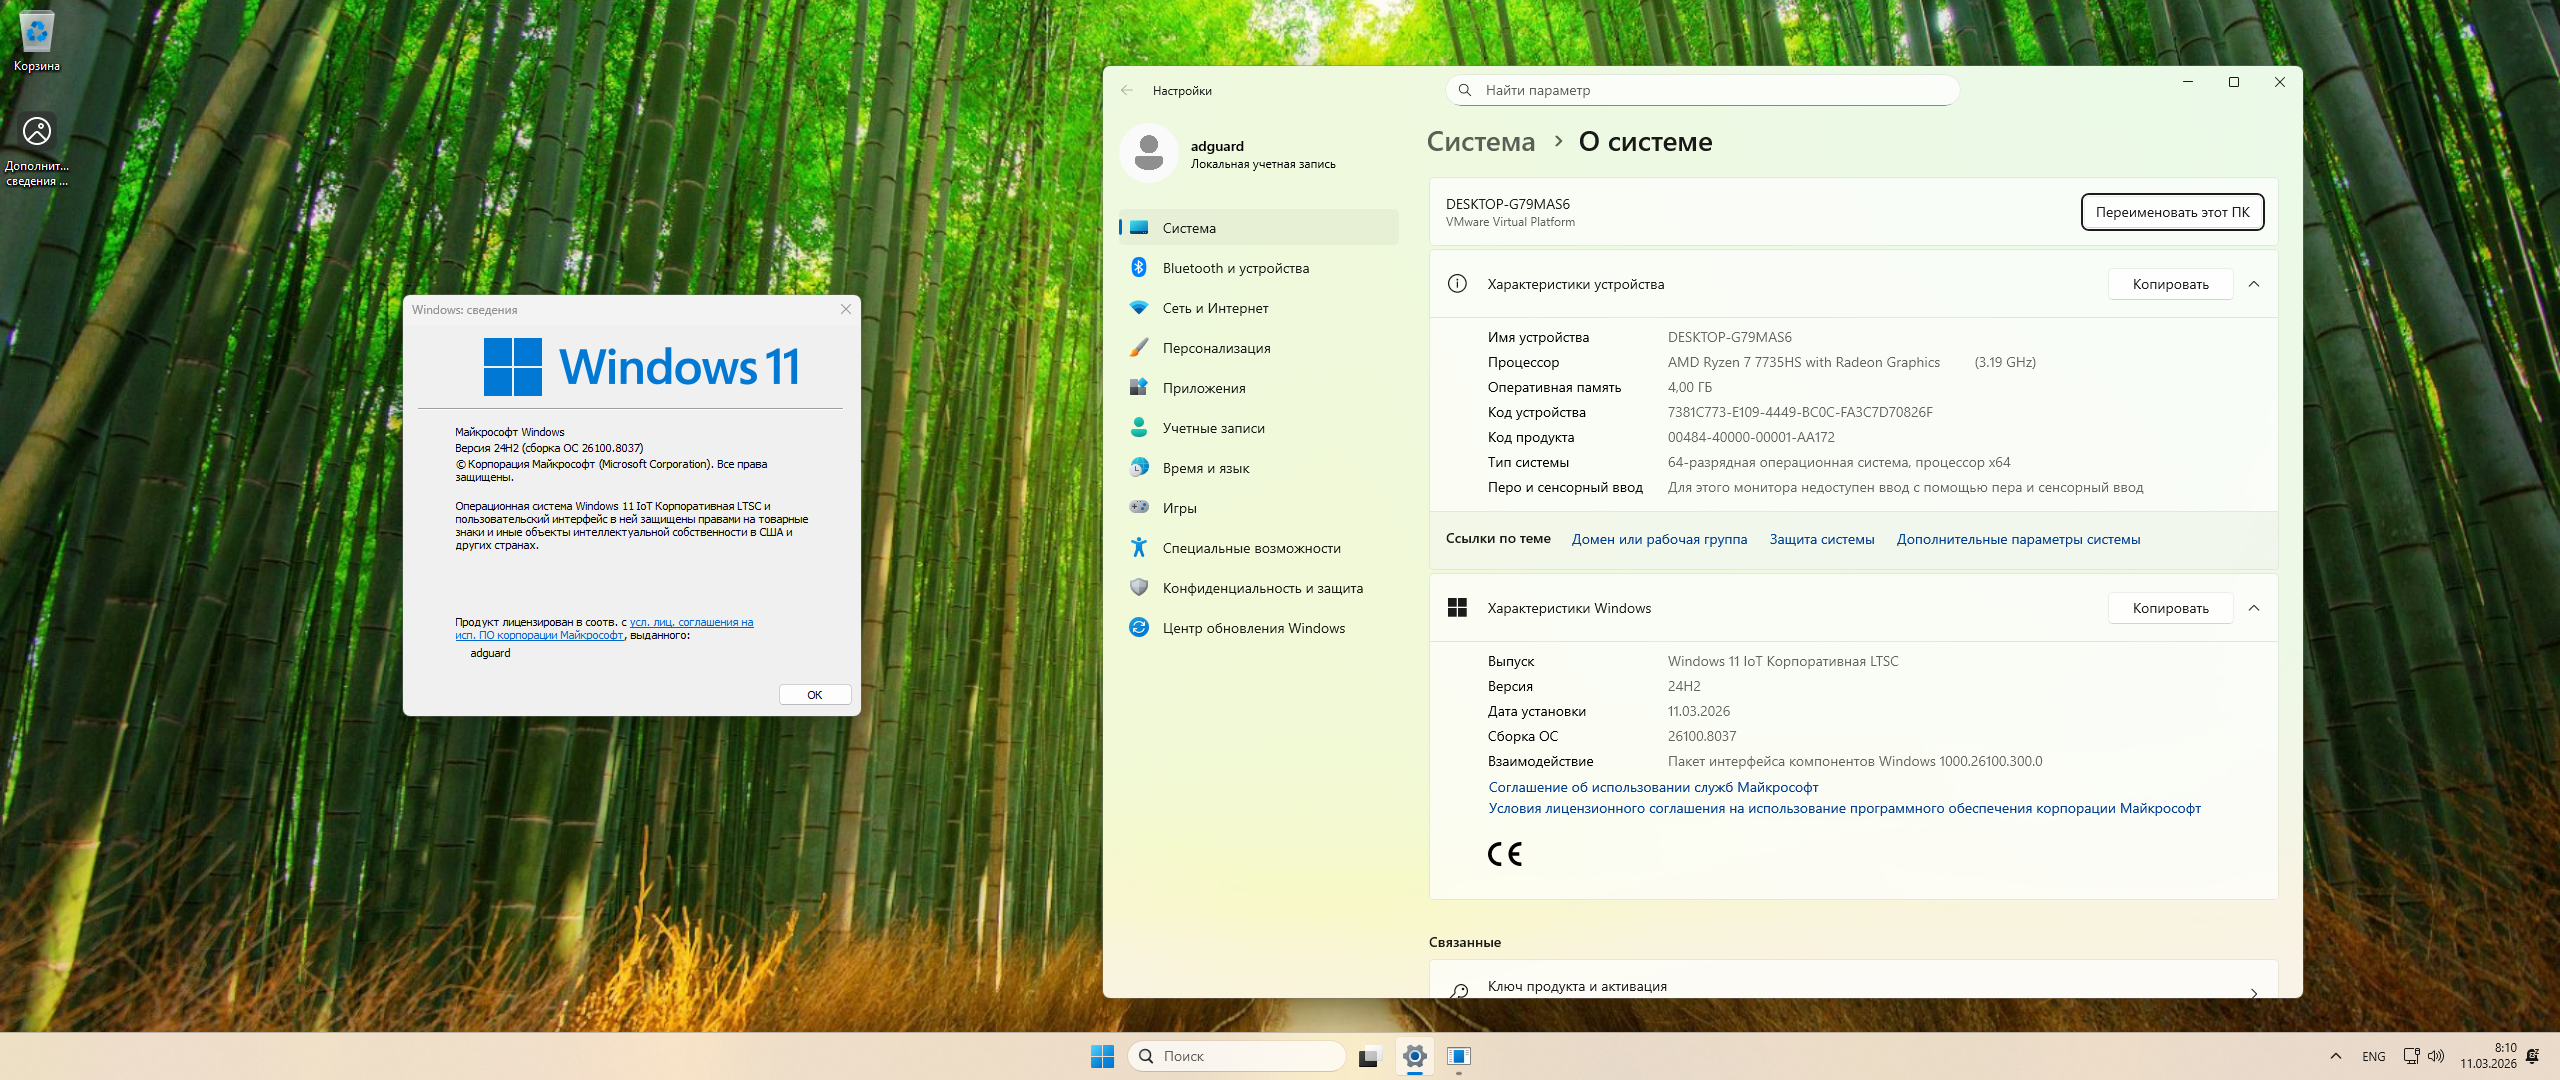Open Конфиденциальность и защита section
The image size is (2560, 1080).
[1262, 588]
